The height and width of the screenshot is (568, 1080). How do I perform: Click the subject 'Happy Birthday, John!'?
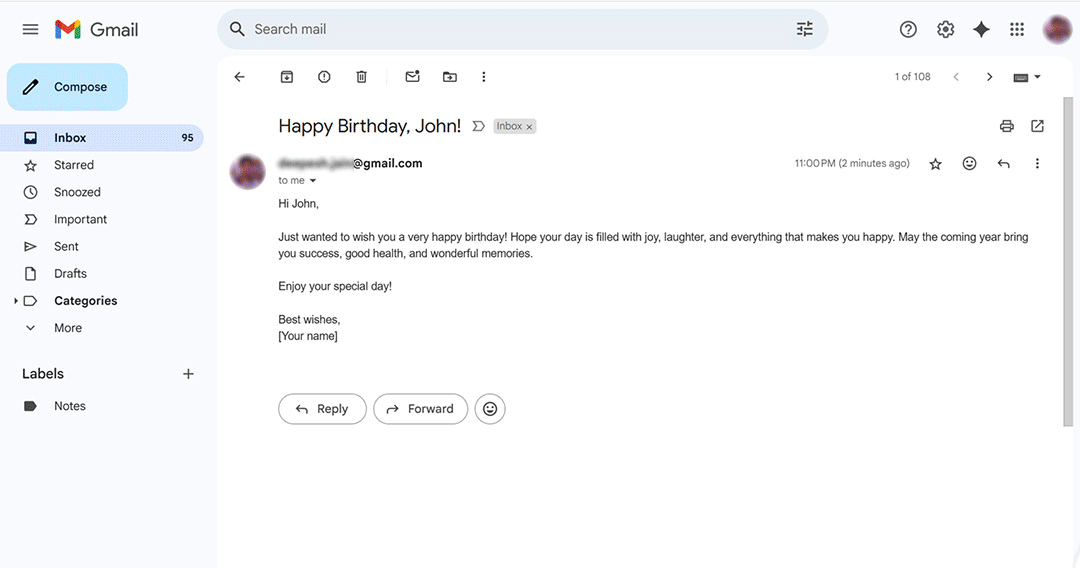(x=370, y=126)
